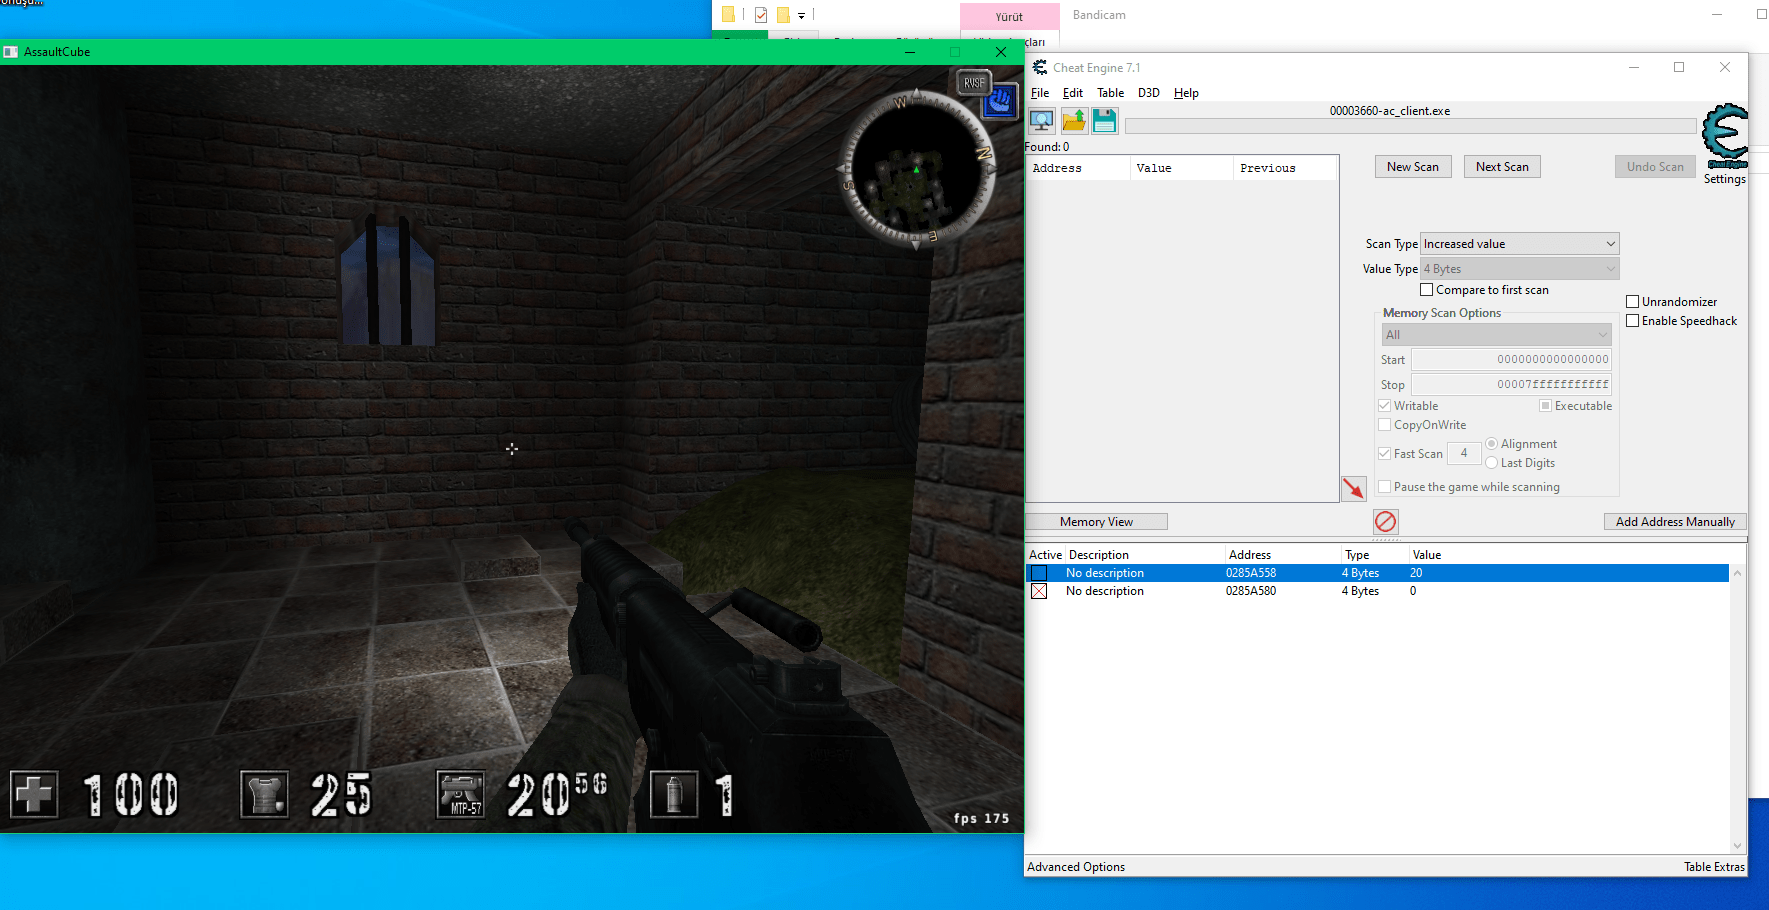Click the Fast Scan alignment value field

[x=1464, y=454]
